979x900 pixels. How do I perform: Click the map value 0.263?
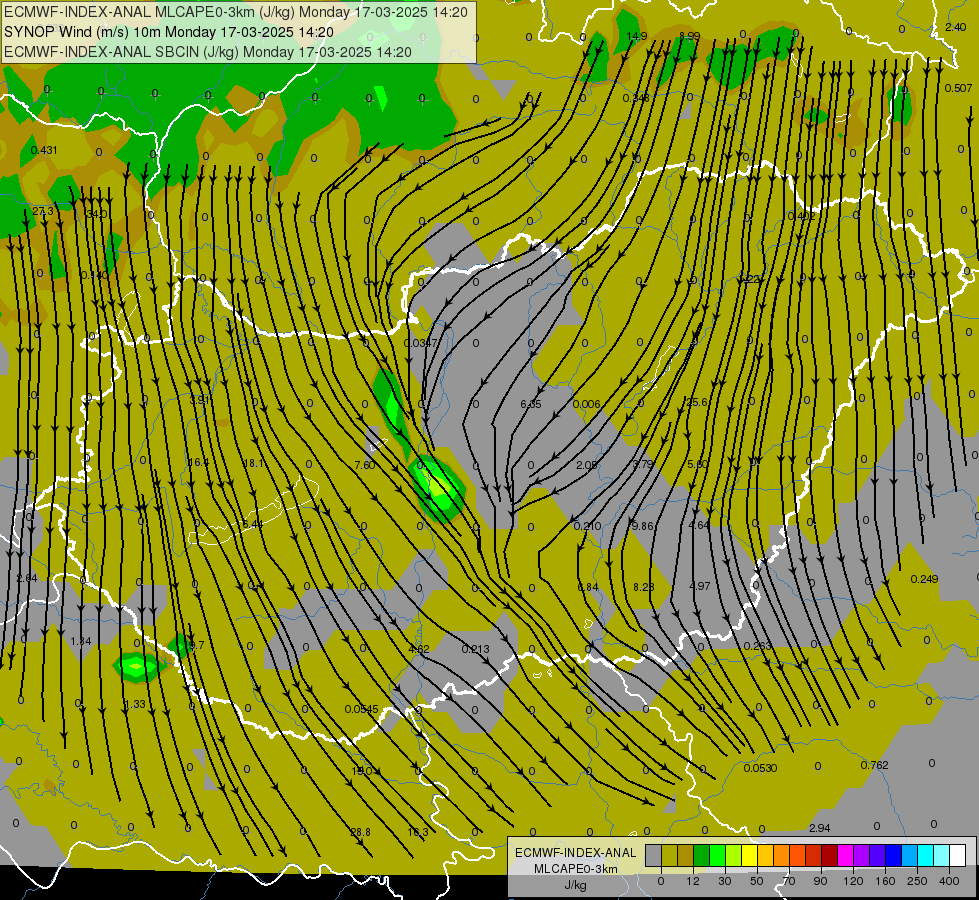(x=758, y=646)
